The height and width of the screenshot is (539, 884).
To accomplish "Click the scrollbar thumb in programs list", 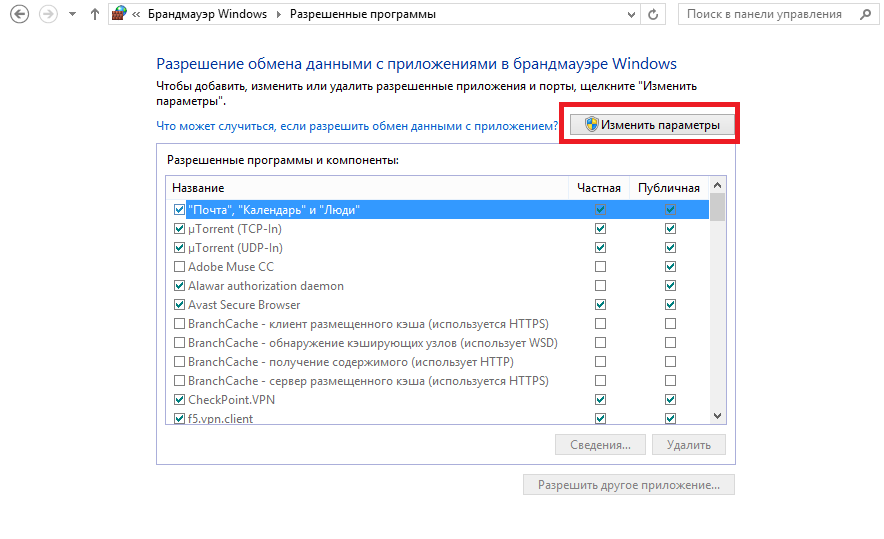I will (717, 207).
